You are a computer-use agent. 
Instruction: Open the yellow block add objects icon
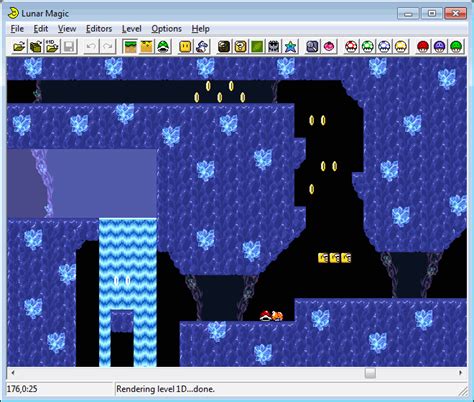(x=185, y=46)
